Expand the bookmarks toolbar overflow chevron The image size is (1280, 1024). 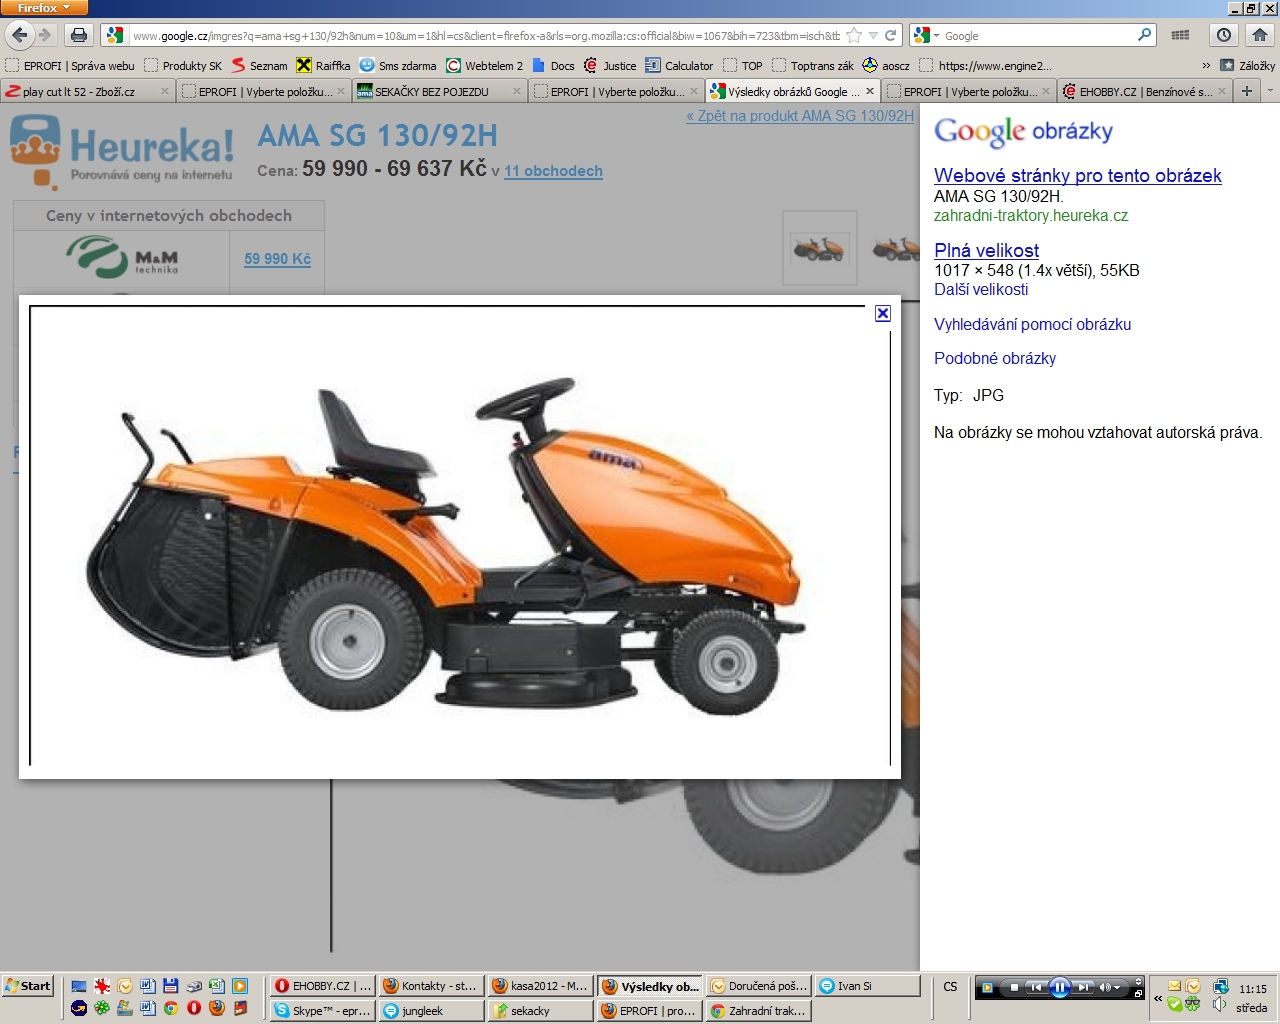tap(1206, 65)
